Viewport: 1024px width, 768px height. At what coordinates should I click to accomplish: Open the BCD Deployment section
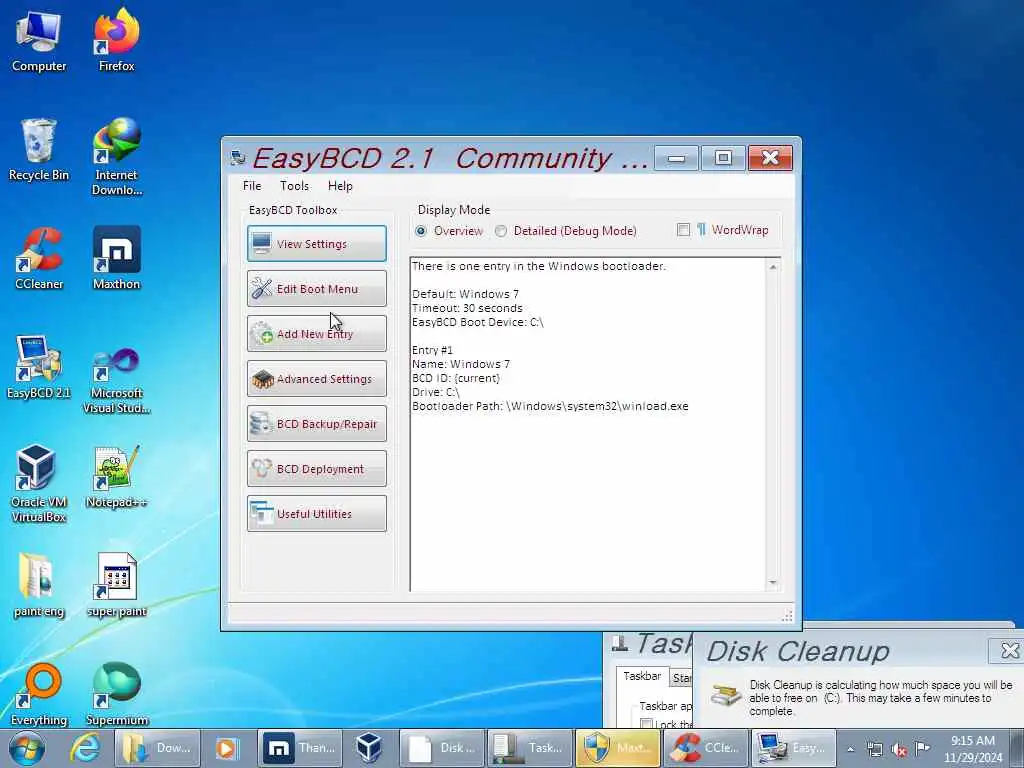pyautogui.click(x=317, y=469)
